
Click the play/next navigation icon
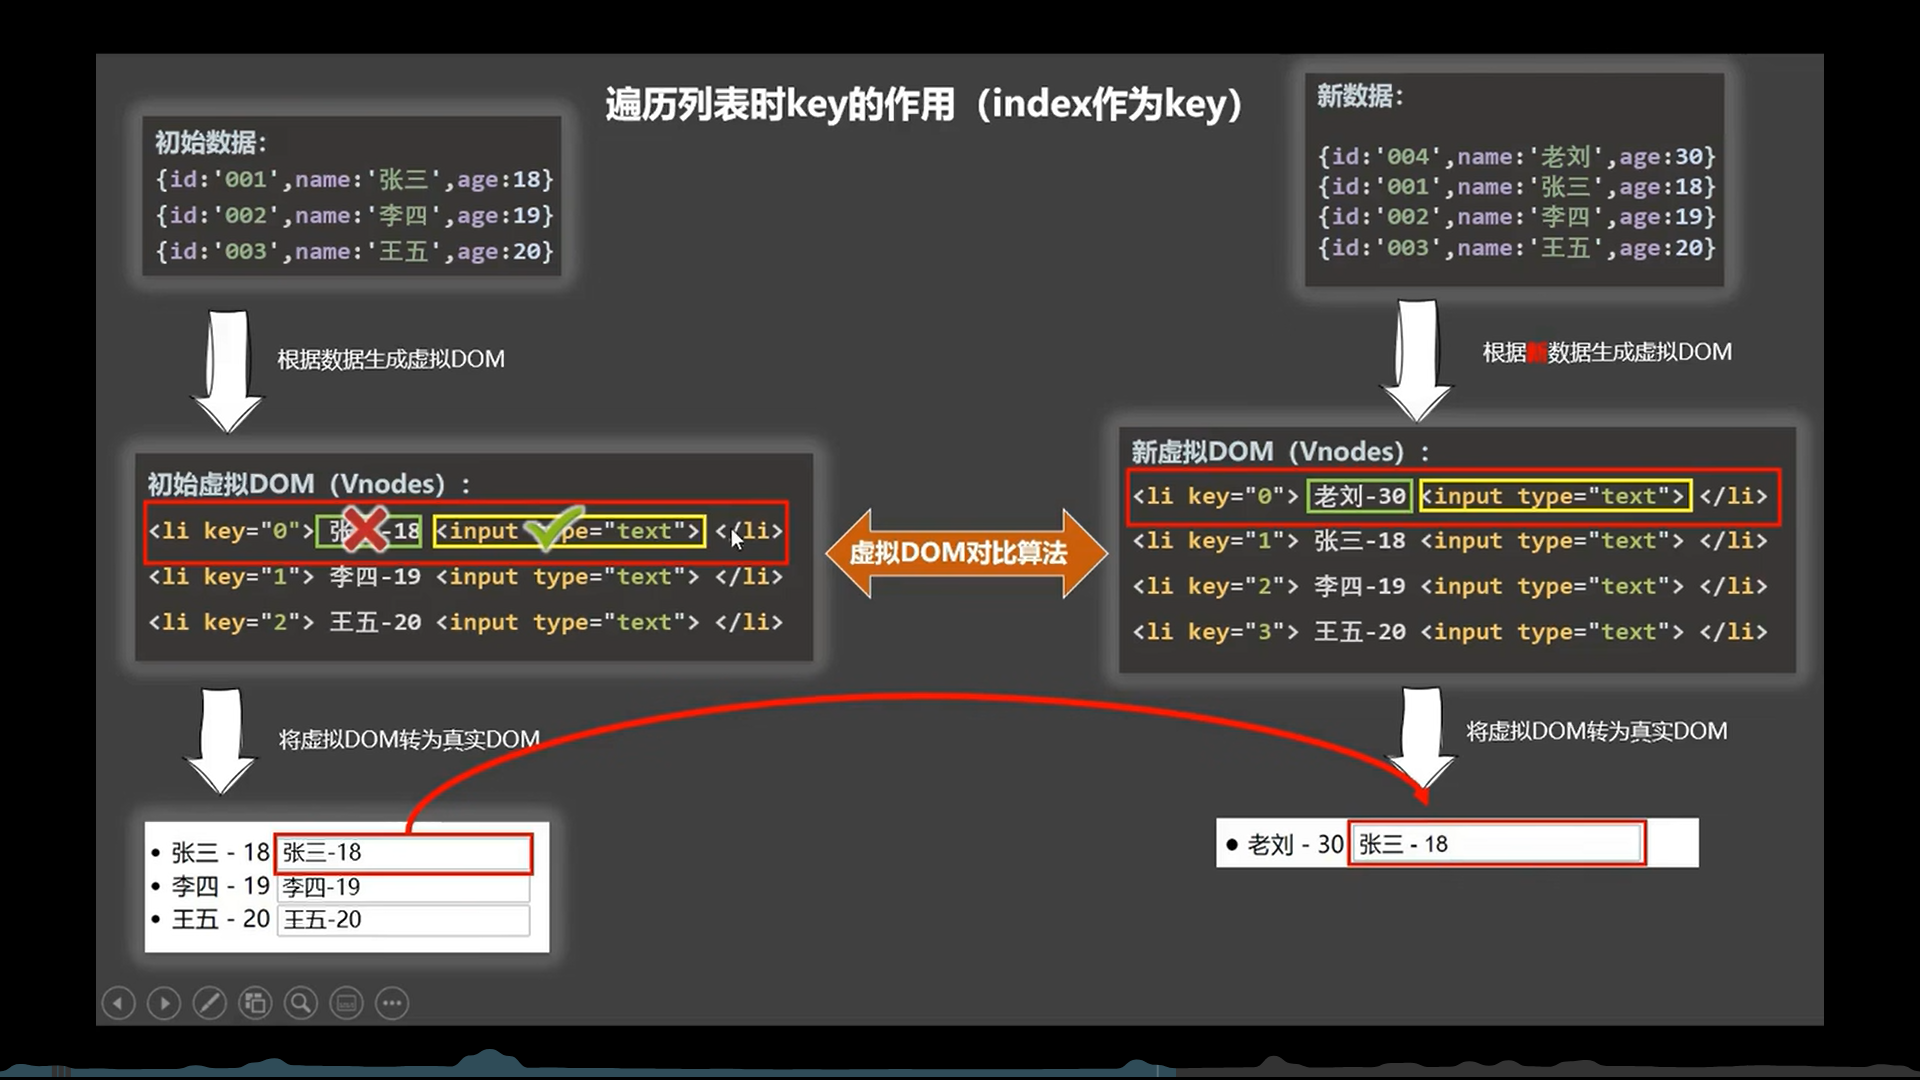[x=164, y=1002]
